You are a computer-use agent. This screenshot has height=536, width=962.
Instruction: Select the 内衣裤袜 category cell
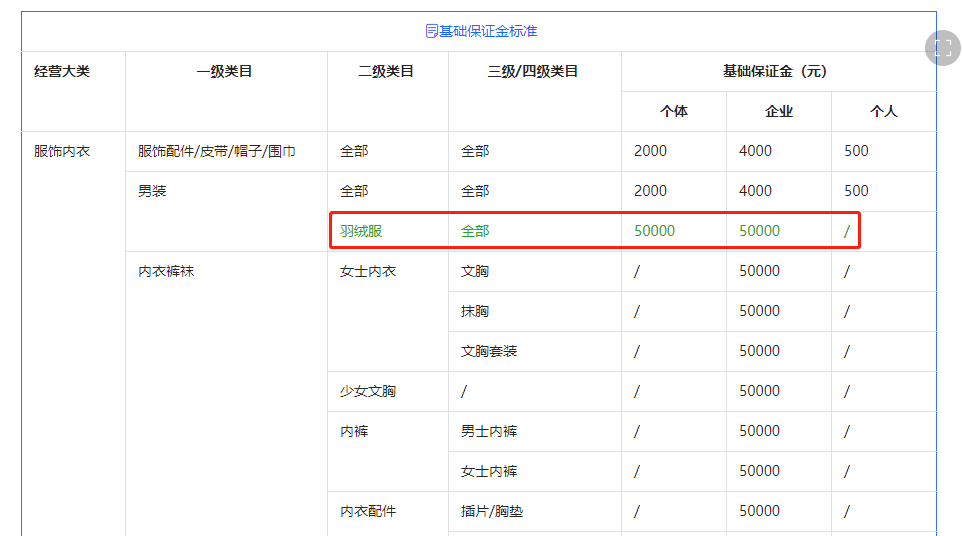tap(166, 271)
